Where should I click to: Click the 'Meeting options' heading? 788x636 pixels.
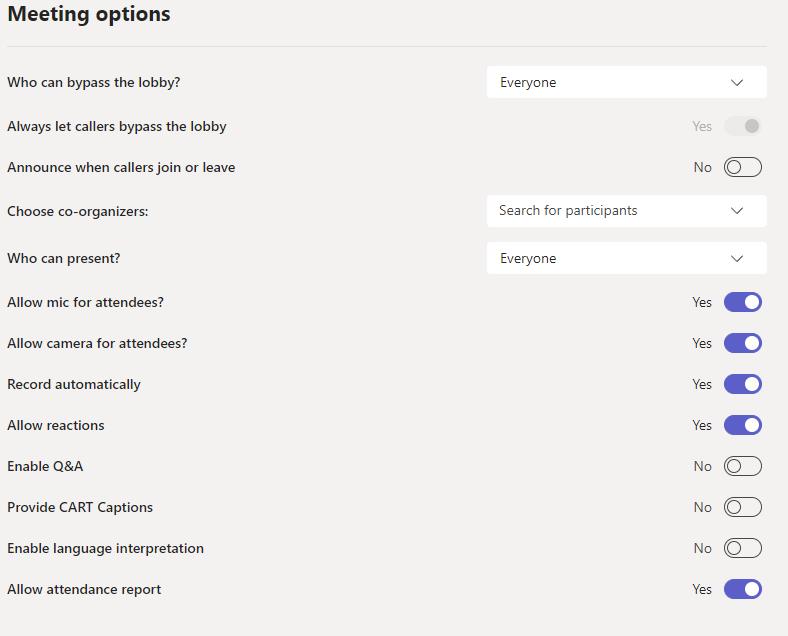click(x=89, y=14)
